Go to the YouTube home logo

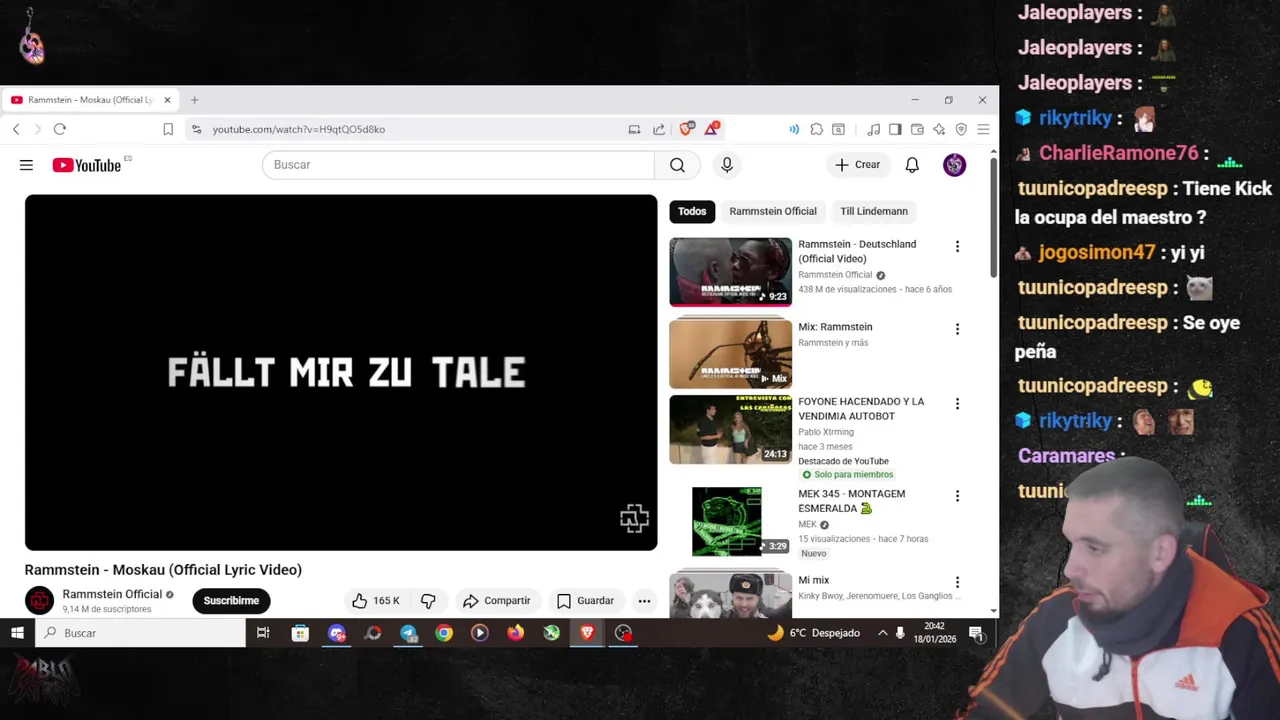(x=86, y=165)
